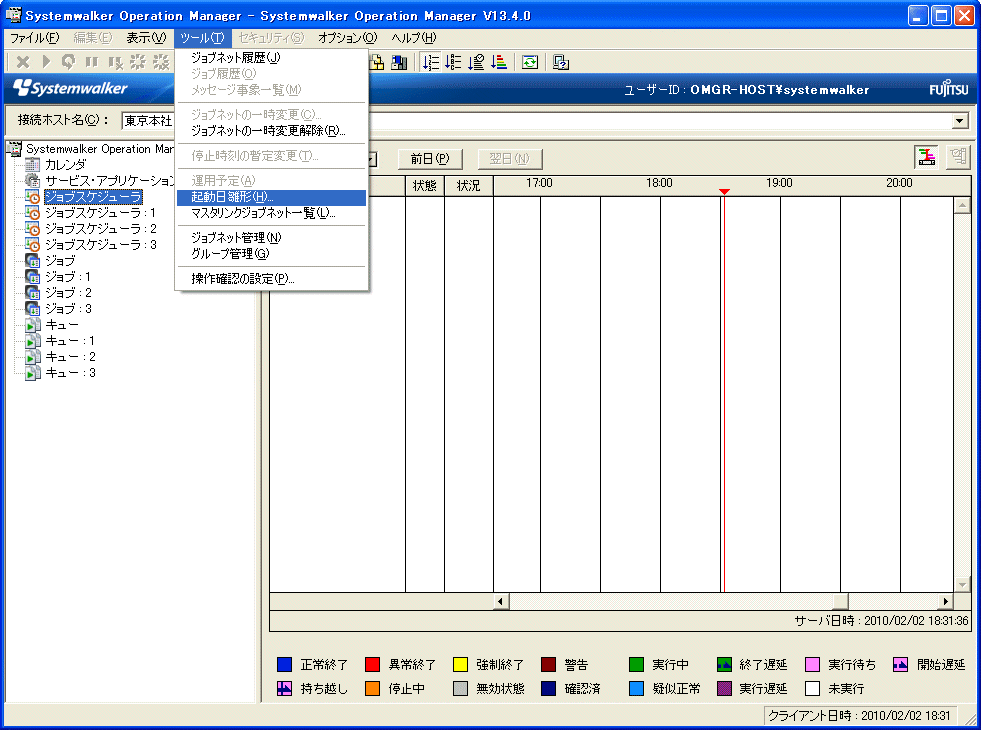The image size is (981, 730).
Task: Click the blue 正常終了 legend swatch
Action: 284,664
